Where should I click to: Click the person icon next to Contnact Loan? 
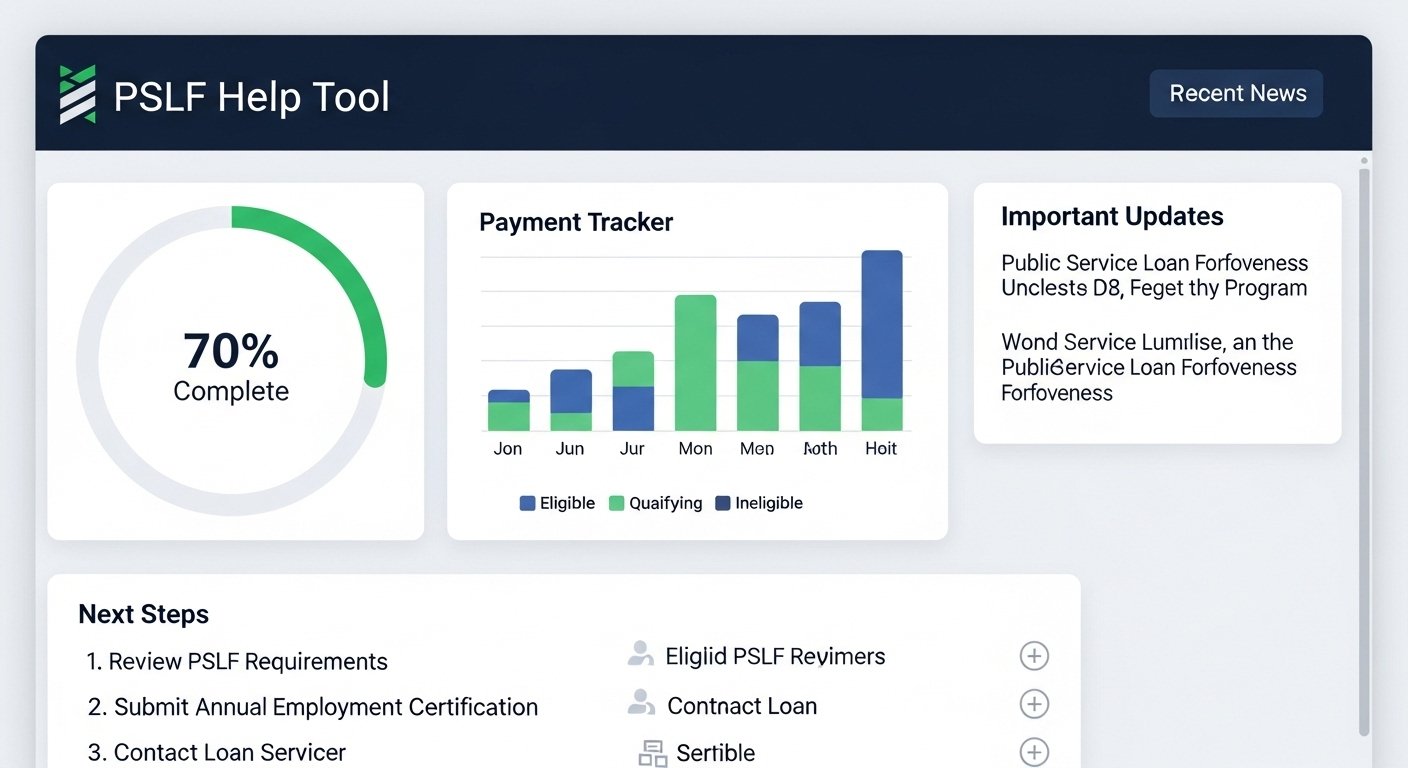tap(640, 703)
